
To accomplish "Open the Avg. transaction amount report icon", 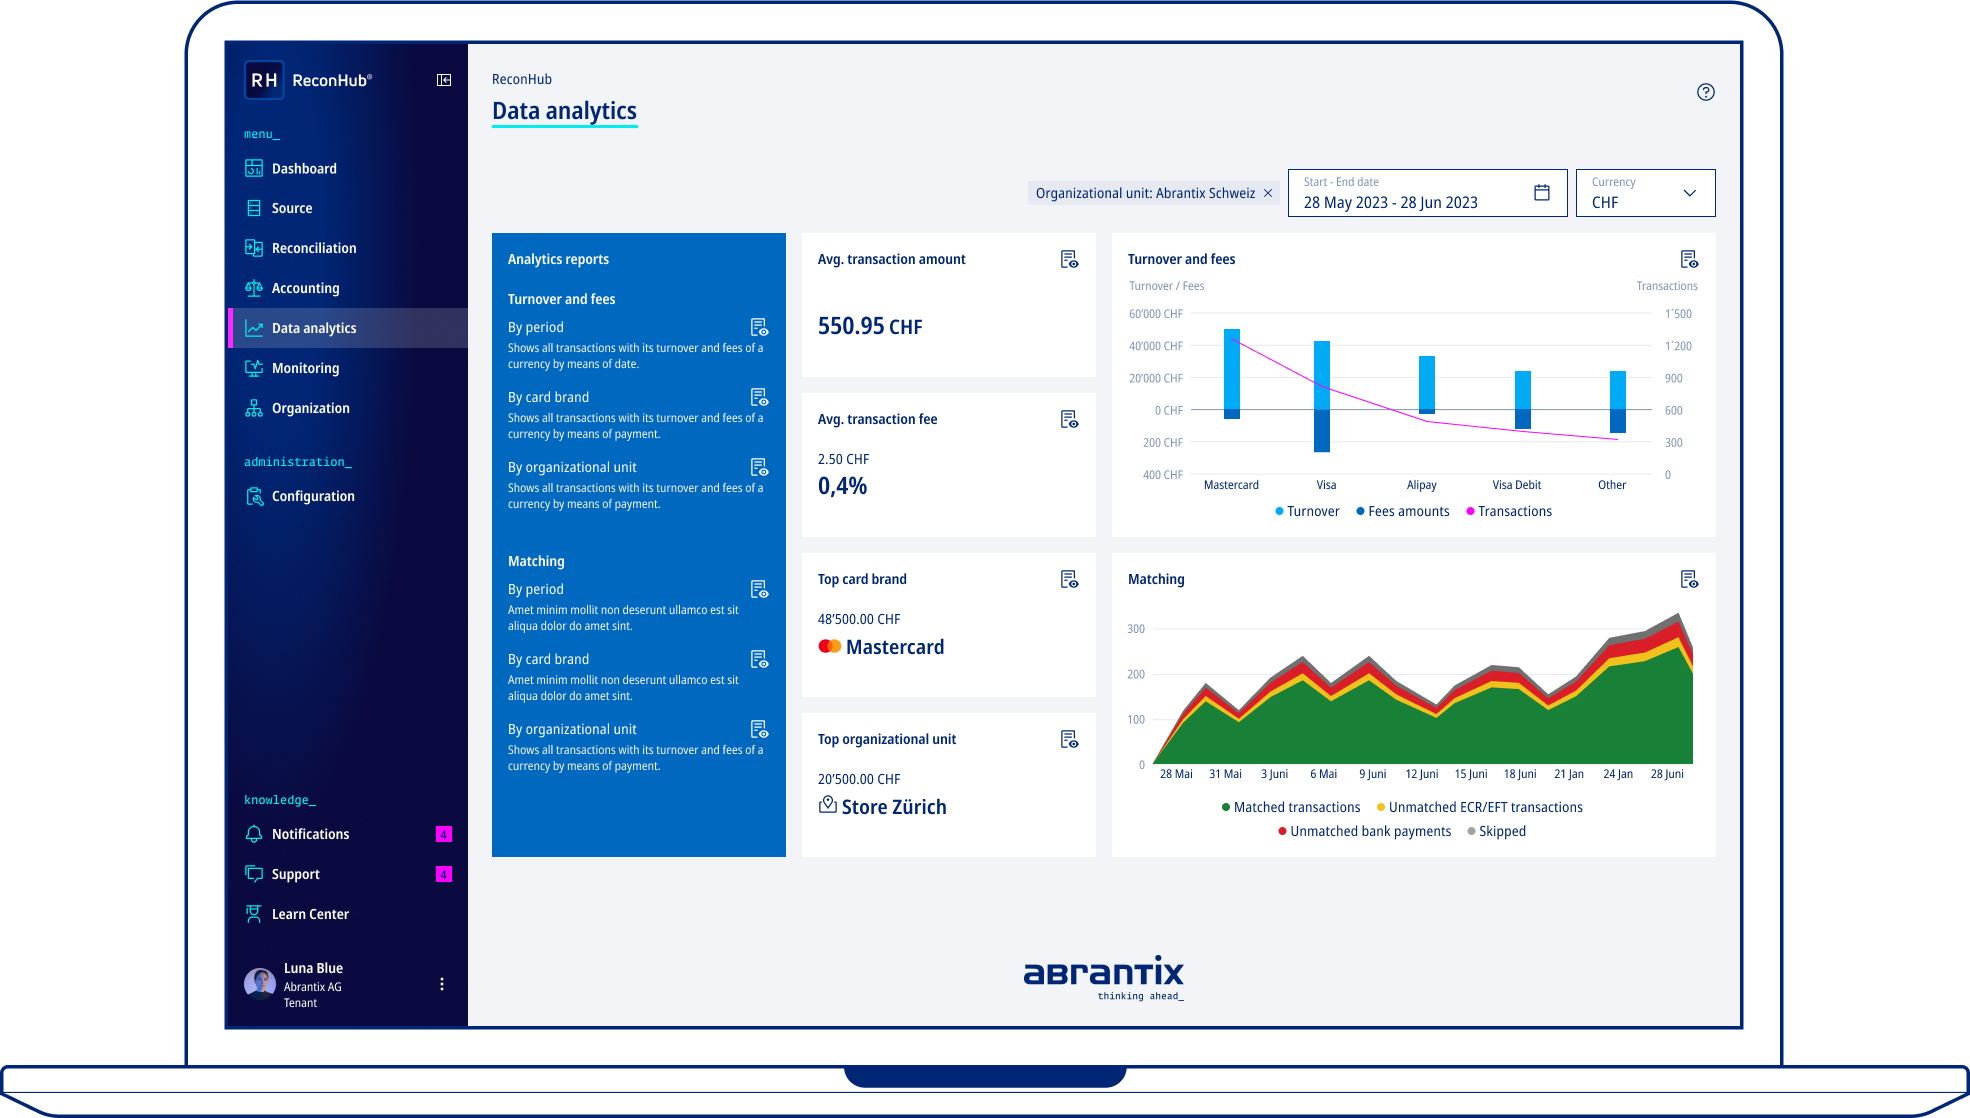I will click(x=1070, y=259).
